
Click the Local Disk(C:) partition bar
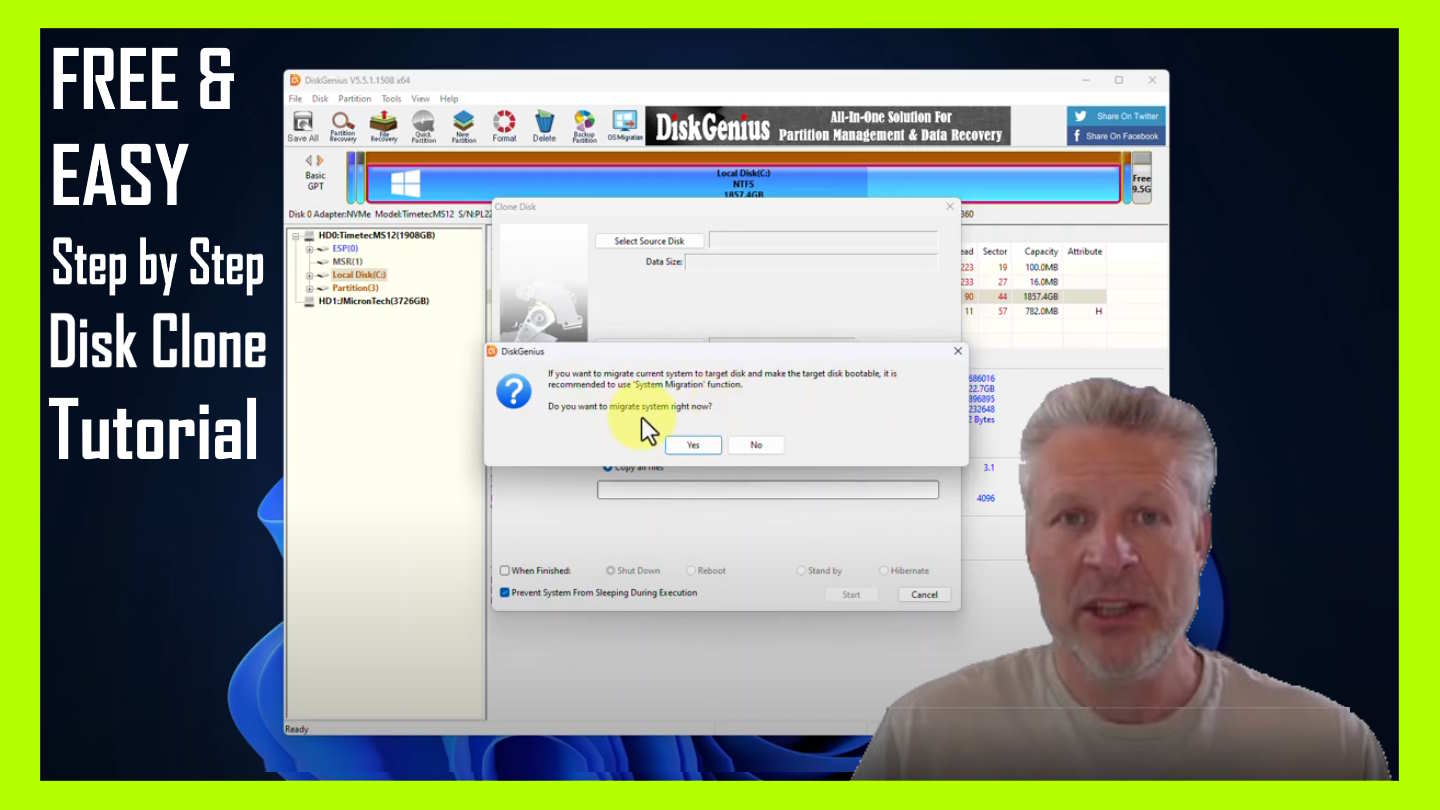click(742, 184)
